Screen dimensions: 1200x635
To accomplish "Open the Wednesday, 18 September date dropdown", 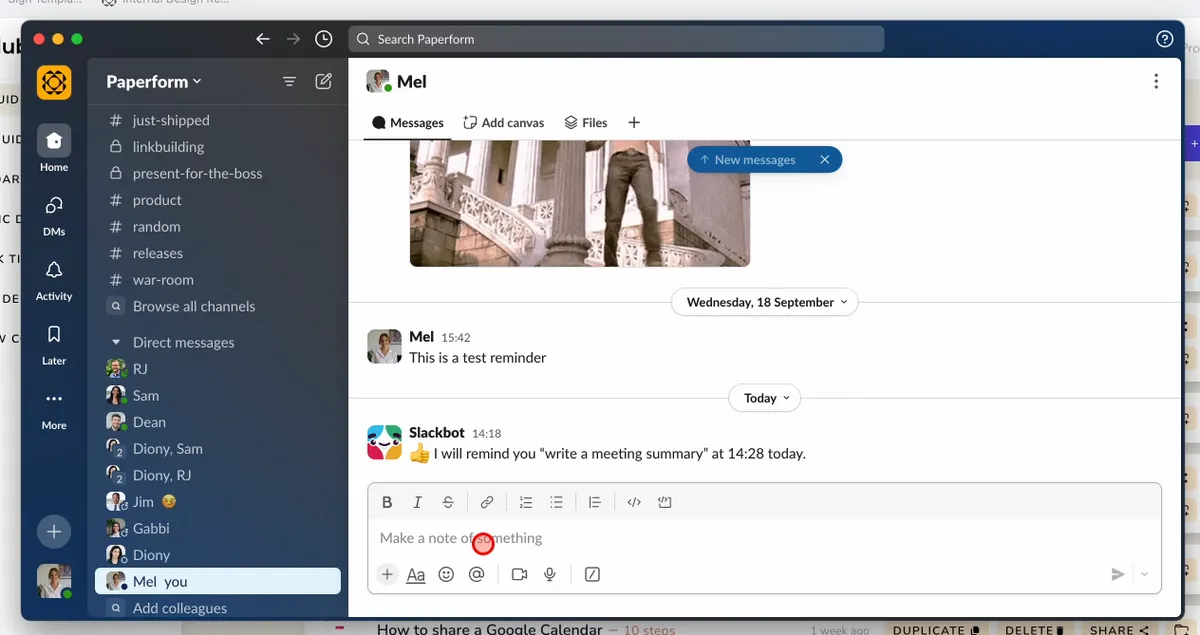I will point(764,301).
